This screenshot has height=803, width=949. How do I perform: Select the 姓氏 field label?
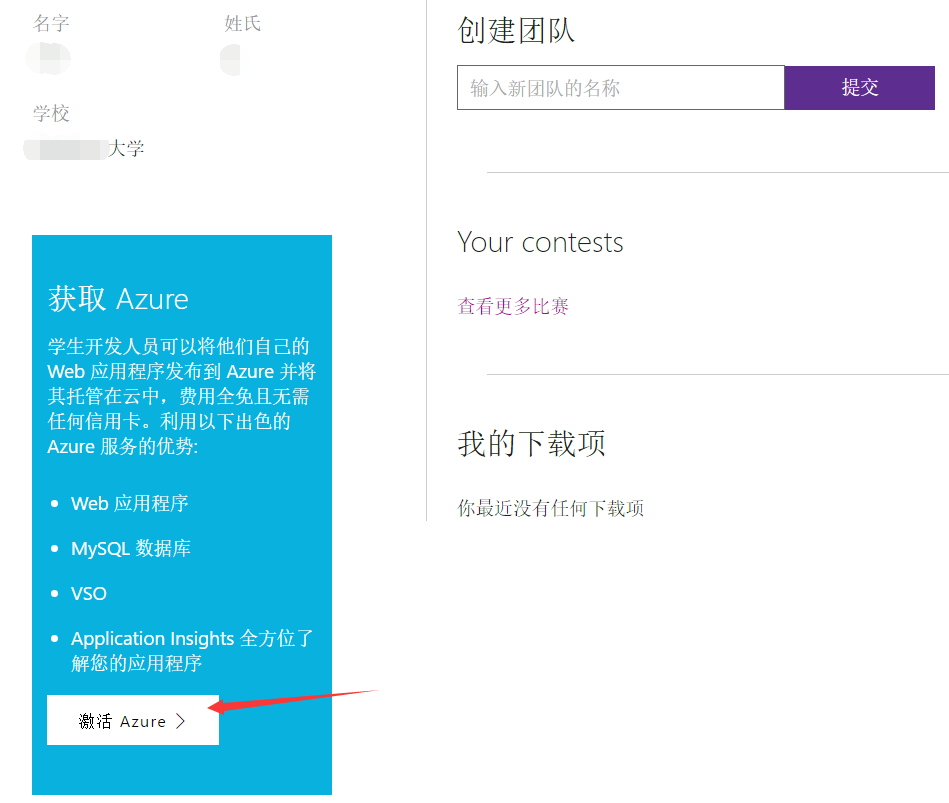pyautogui.click(x=242, y=24)
